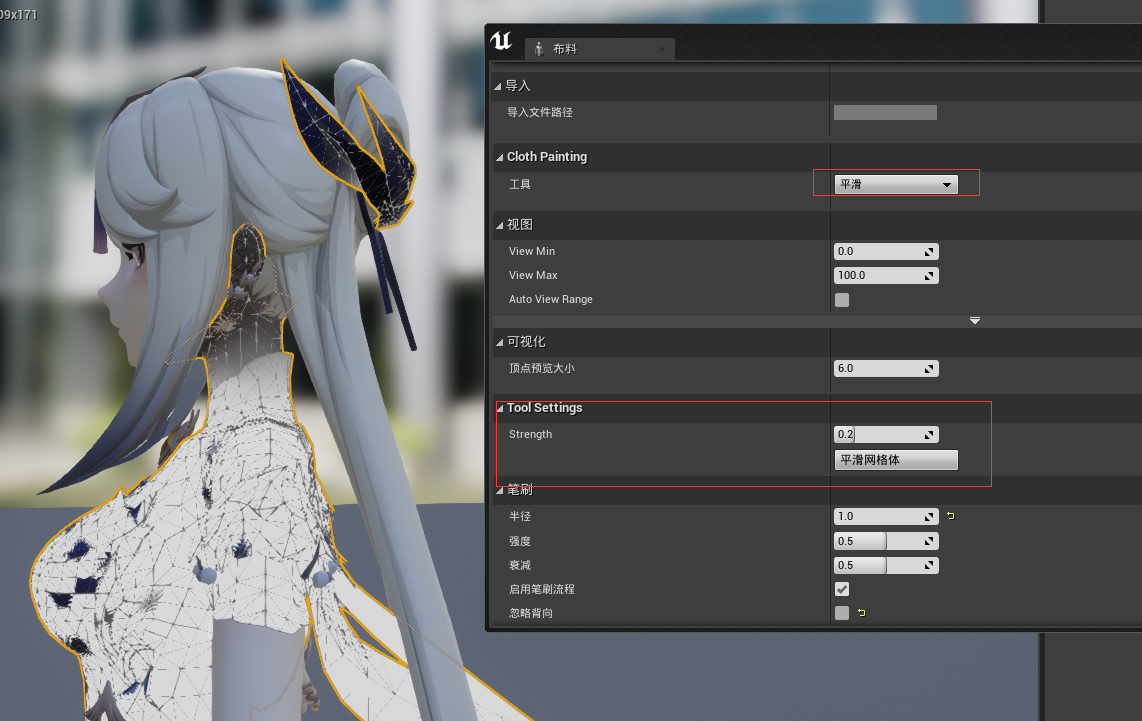Click 衰减 spinner arrow icon

coord(929,565)
